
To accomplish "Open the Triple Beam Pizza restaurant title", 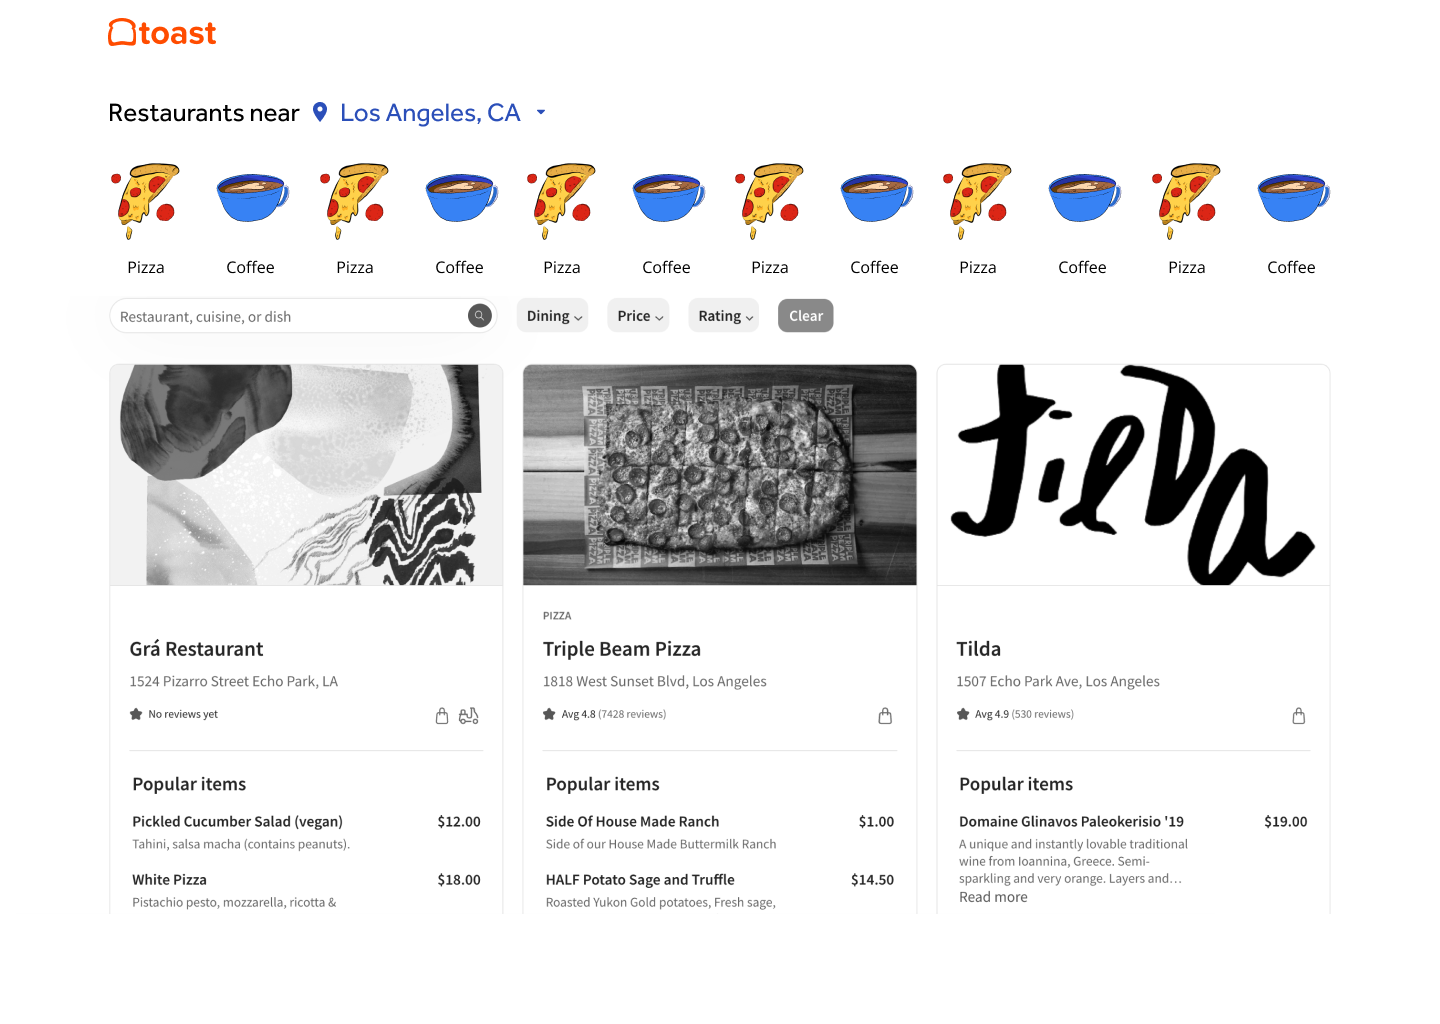I will click(x=622, y=649).
